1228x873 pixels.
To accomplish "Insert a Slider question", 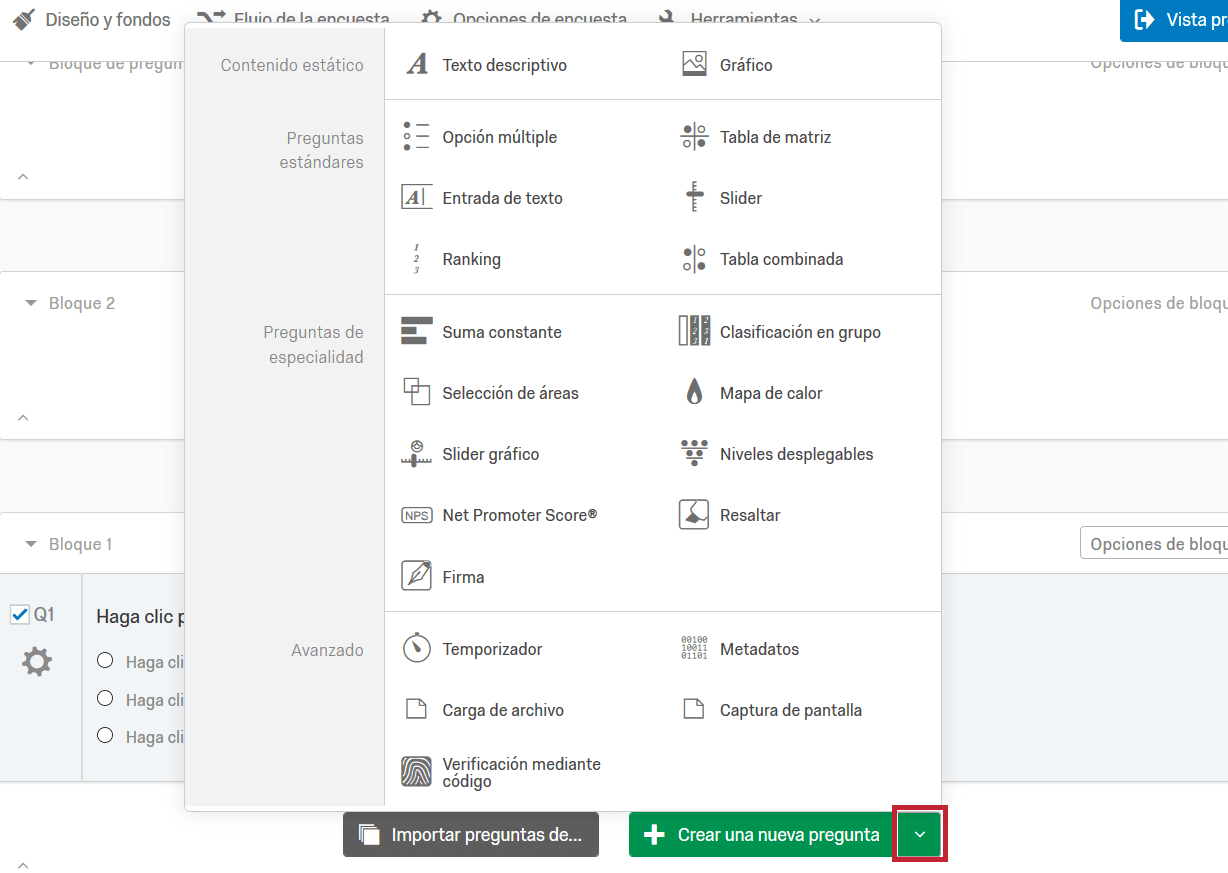I will tap(741, 197).
